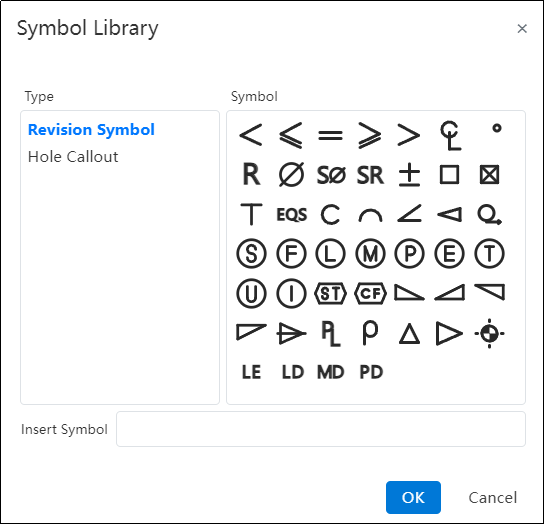544x526 pixels.
Task: Choose the plus-minus tolerance symbol
Action: coord(410,174)
